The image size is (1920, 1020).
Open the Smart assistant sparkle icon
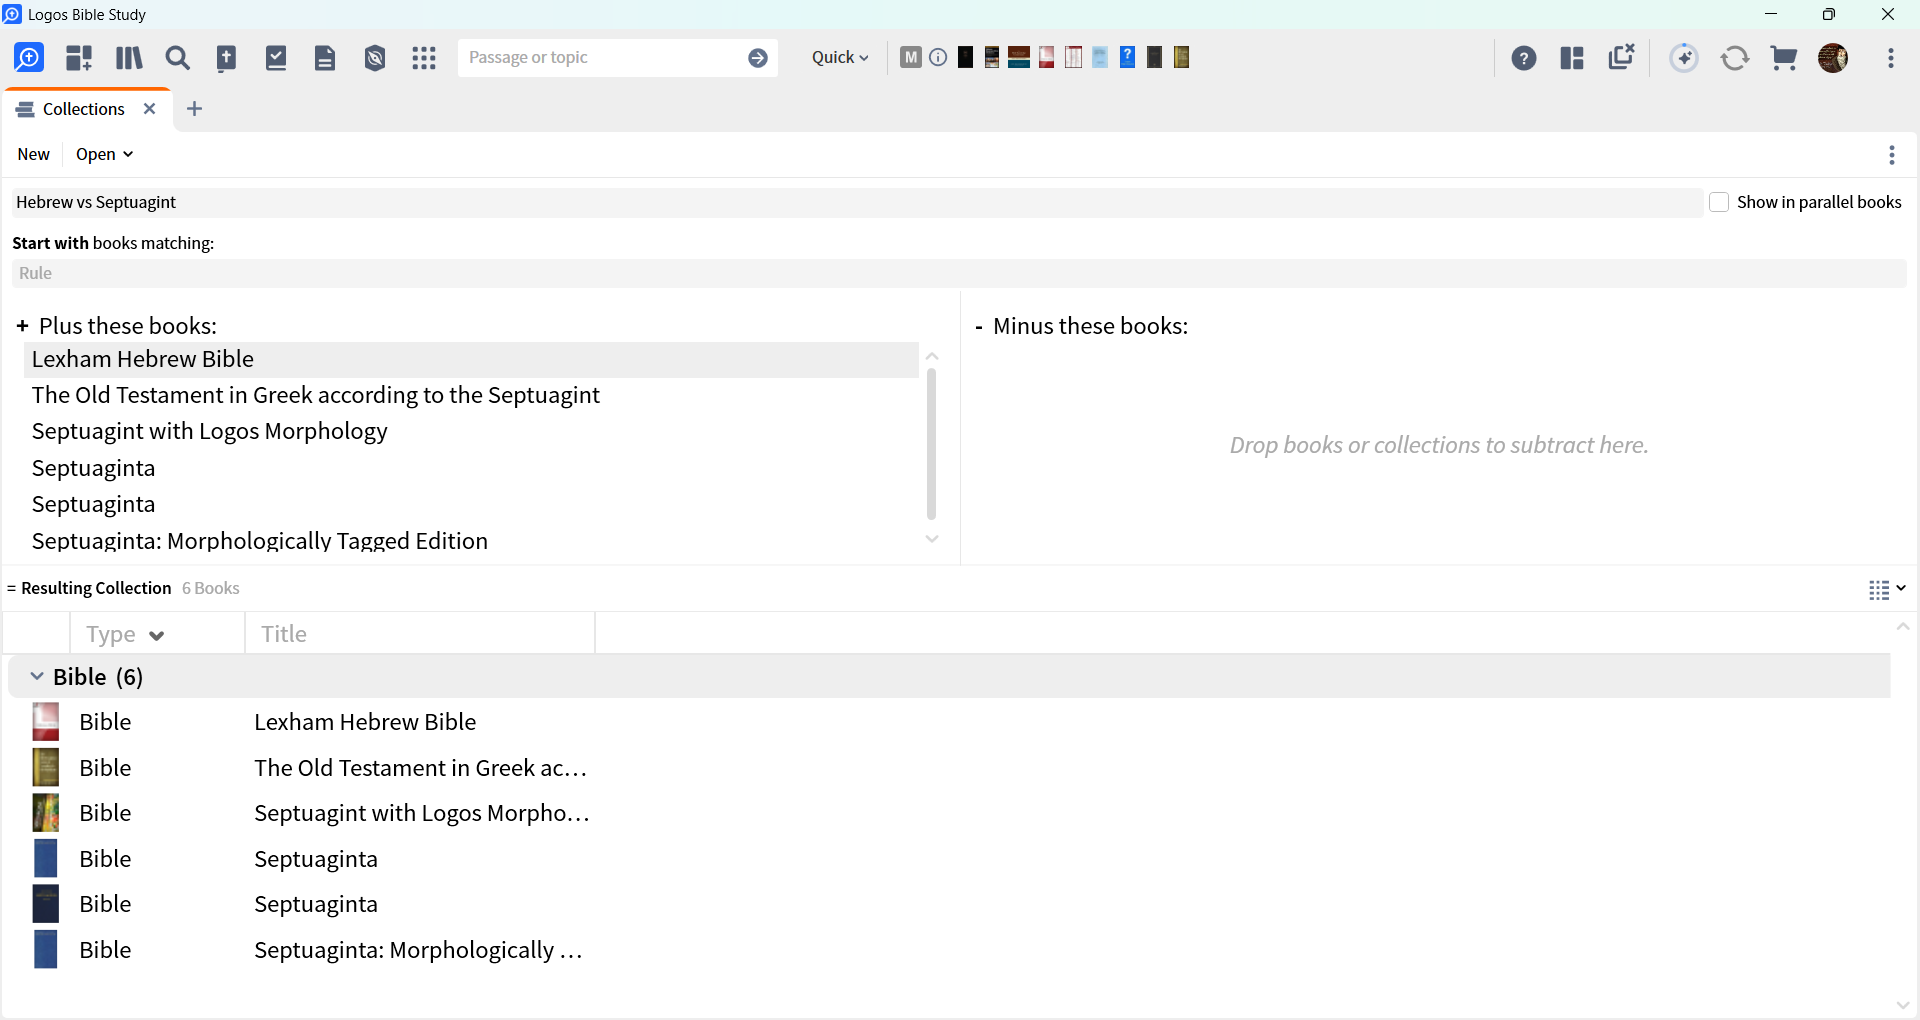(1685, 58)
